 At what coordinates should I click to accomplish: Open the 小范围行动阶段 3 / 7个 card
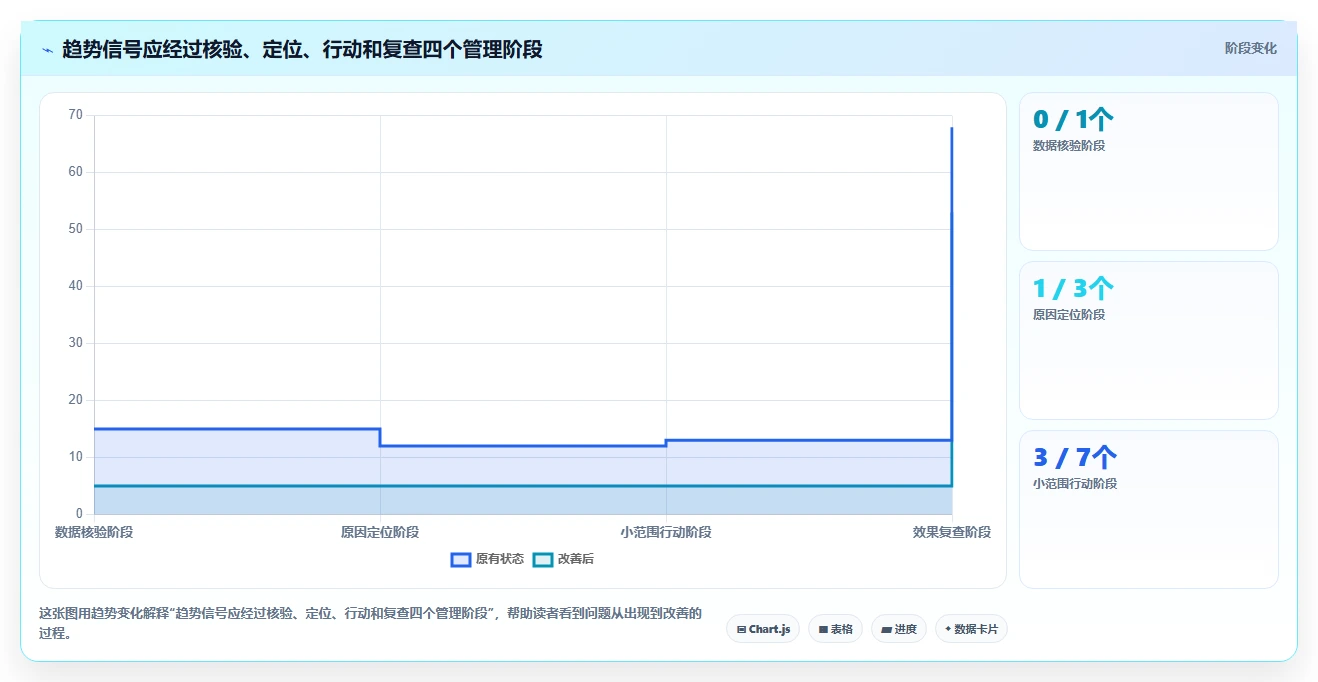[1148, 509]
